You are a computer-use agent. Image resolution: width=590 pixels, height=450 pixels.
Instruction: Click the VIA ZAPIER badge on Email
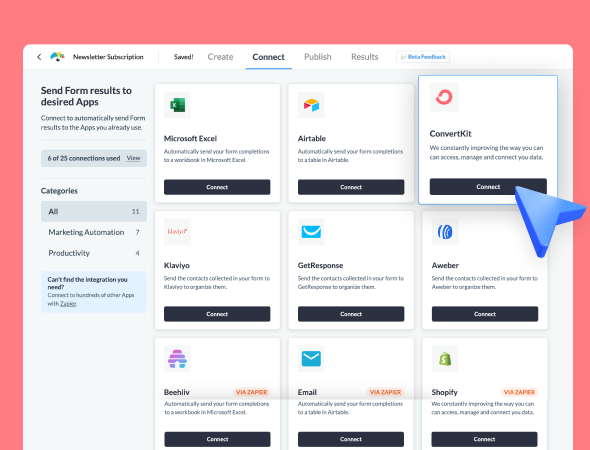(x=385, y=392)
